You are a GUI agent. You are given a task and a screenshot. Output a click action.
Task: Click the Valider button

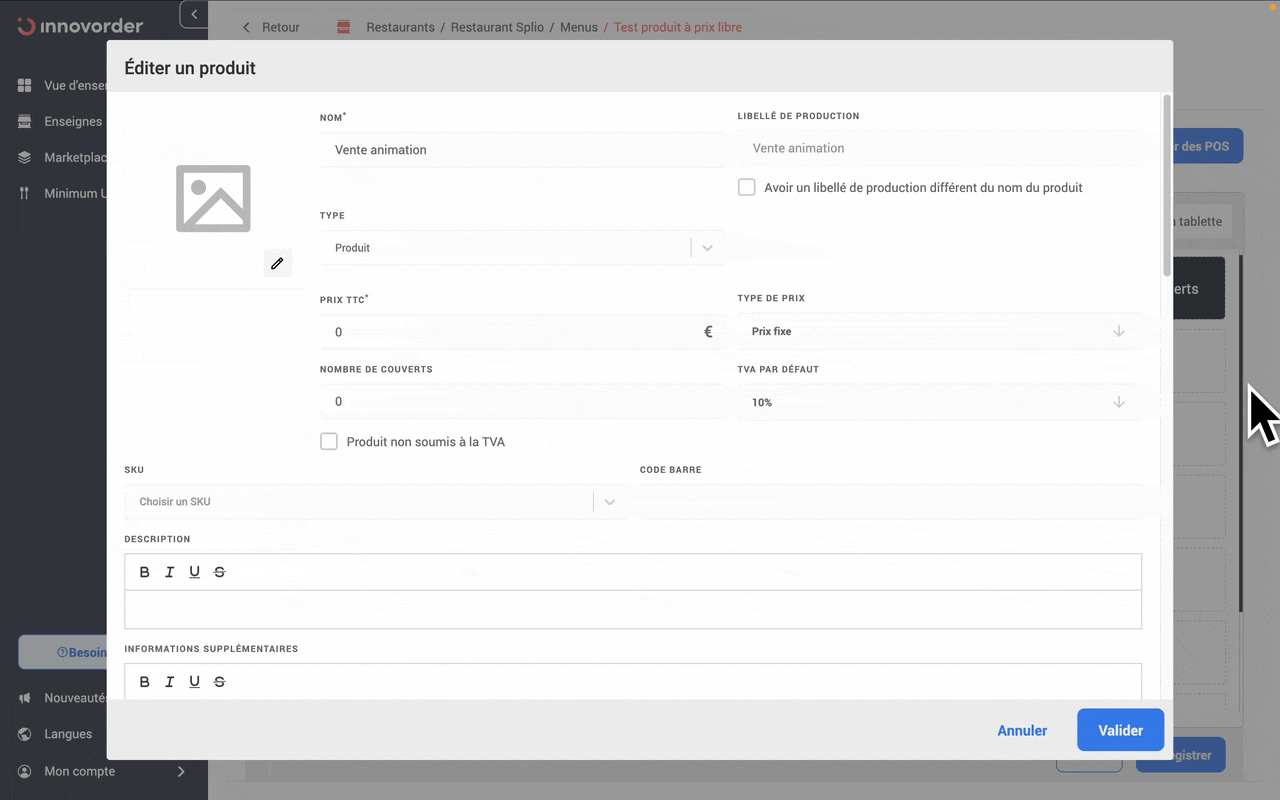point(1120,730)
